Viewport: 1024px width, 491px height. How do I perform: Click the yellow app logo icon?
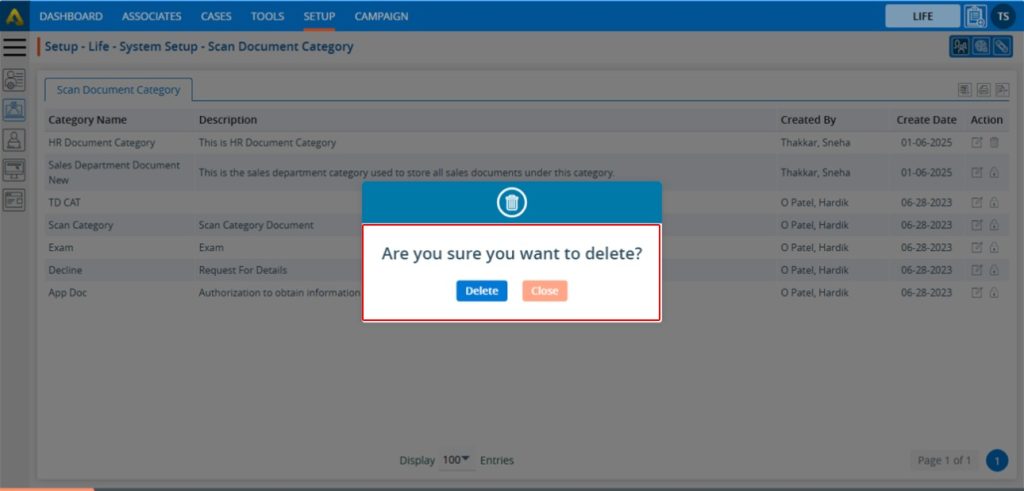(x=15, y=16)
